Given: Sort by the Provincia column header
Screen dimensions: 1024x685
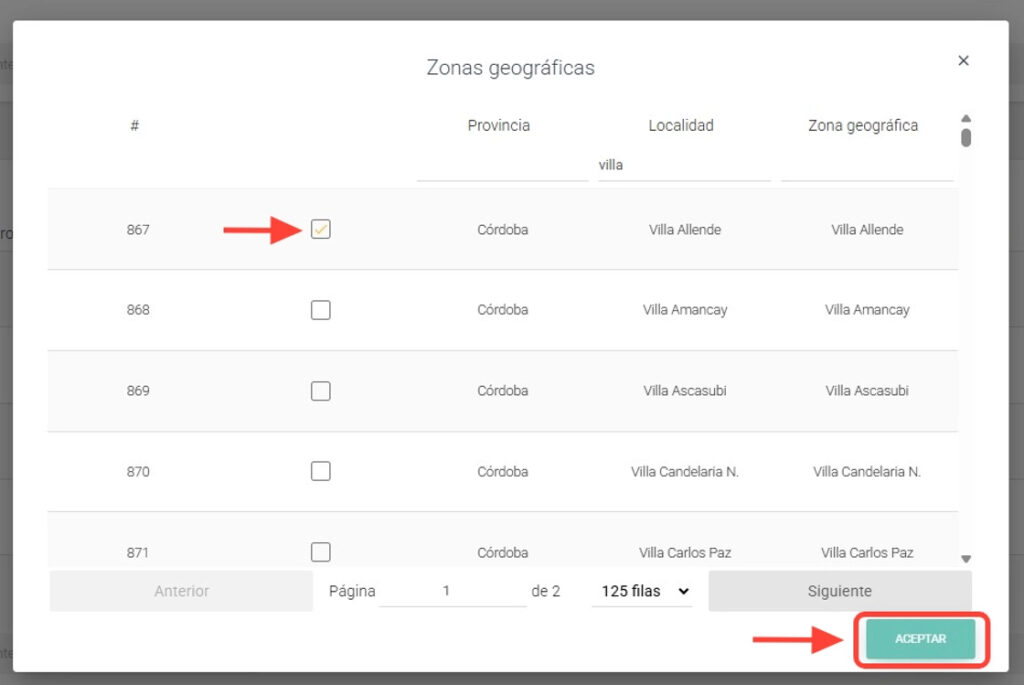Looking at the screenshot, I should pyautogui.click(x=498, y=126).
